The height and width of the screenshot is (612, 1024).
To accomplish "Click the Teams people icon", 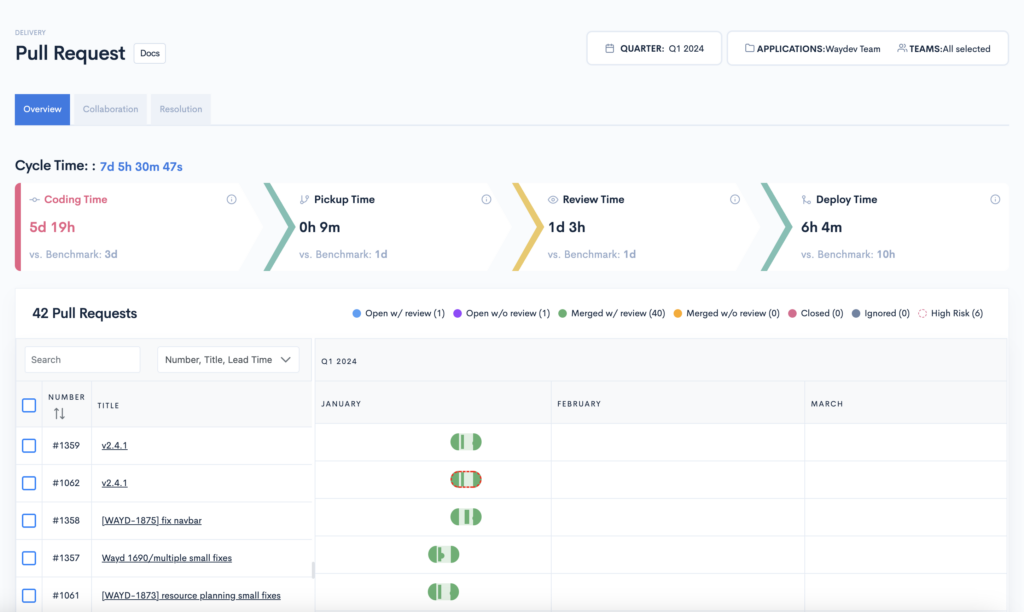I will (902, 48).
